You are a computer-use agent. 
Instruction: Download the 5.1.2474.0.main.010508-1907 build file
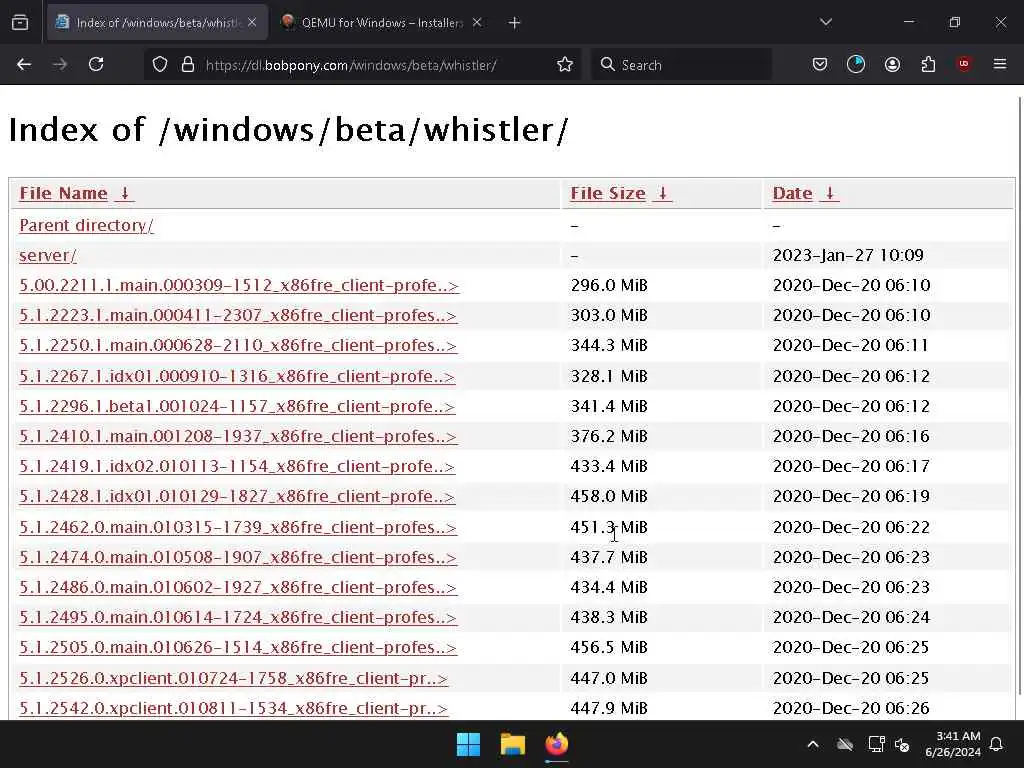tap(238, 557)
